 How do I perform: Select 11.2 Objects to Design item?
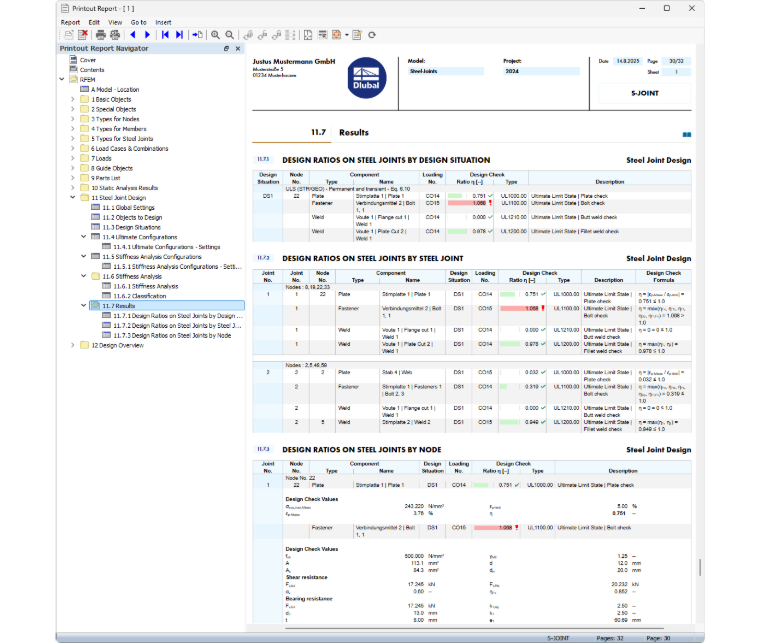[132, 218]
